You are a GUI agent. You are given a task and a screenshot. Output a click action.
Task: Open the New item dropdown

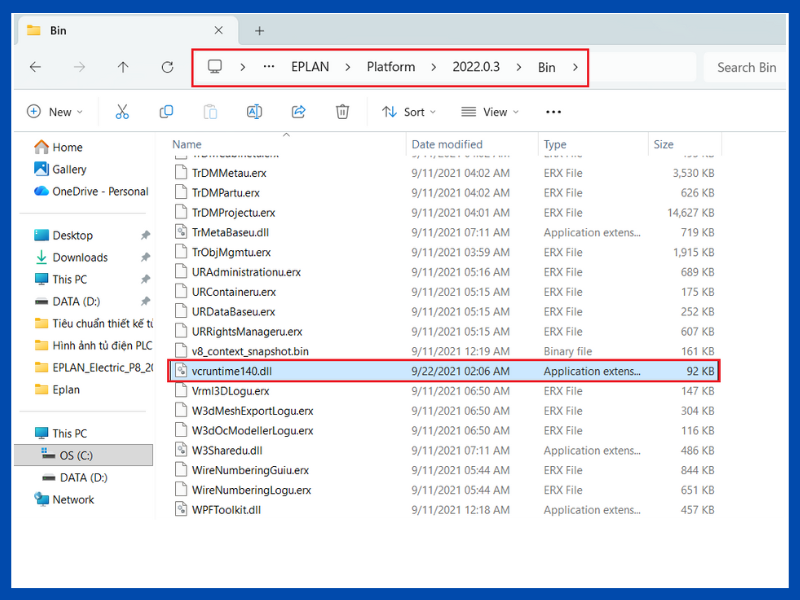(x=55, y=112)
